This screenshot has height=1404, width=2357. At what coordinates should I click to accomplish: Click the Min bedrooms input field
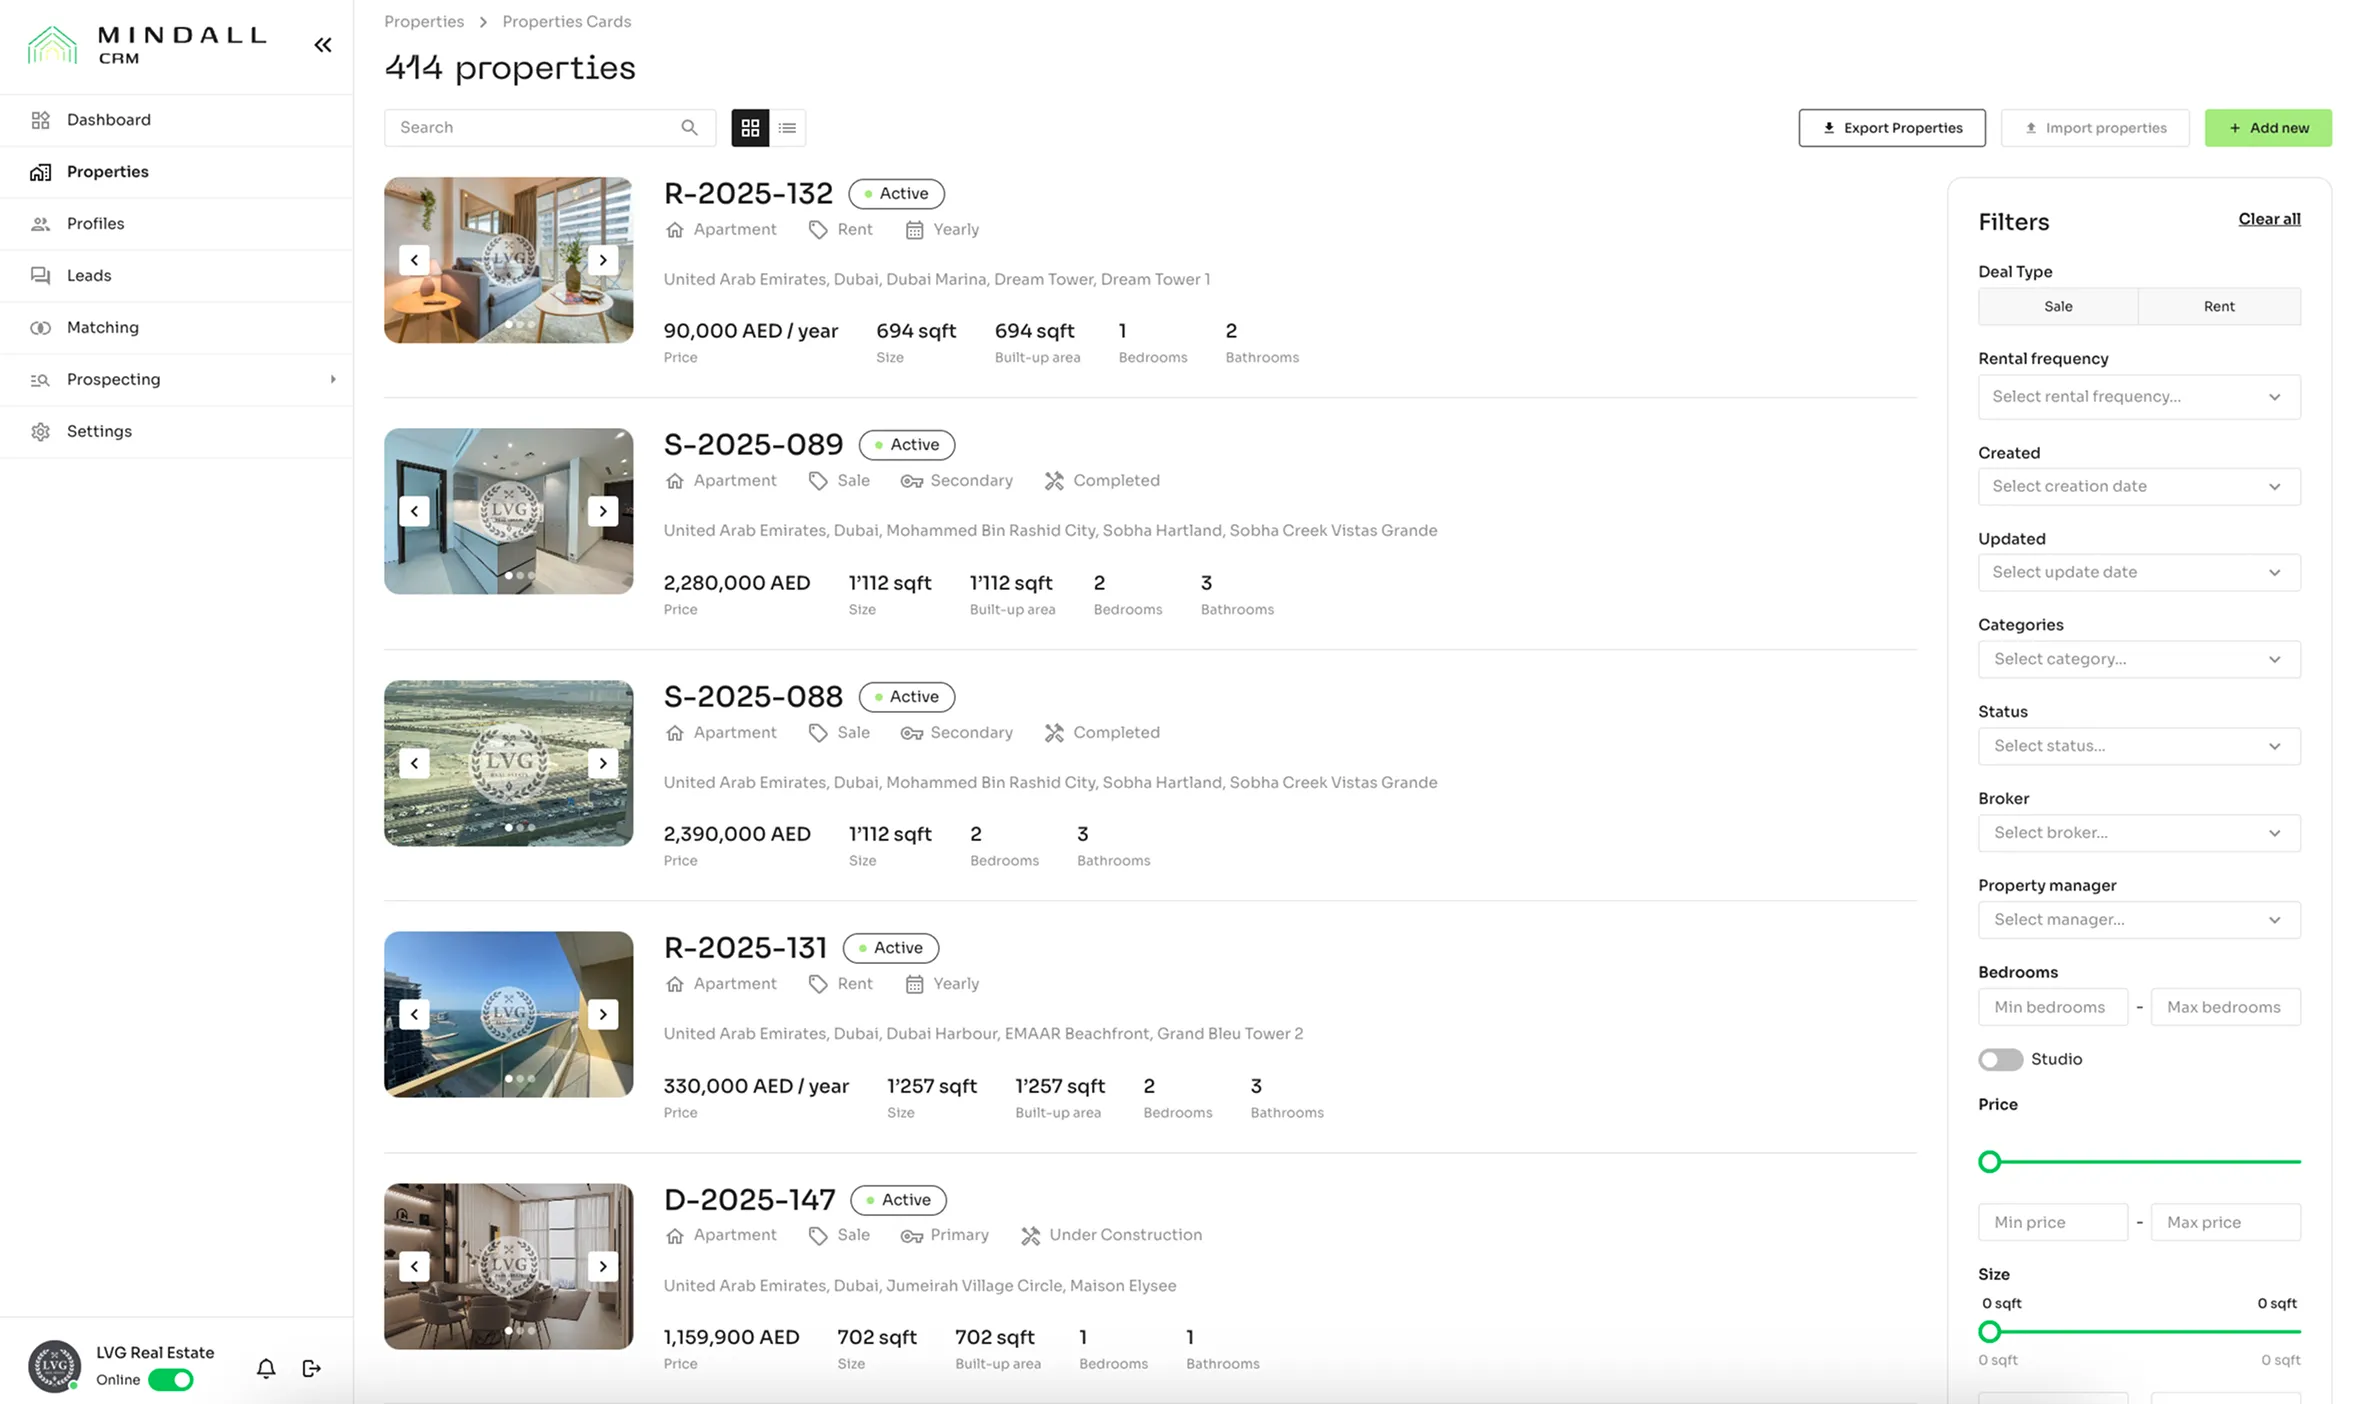click(2052, 1007)
